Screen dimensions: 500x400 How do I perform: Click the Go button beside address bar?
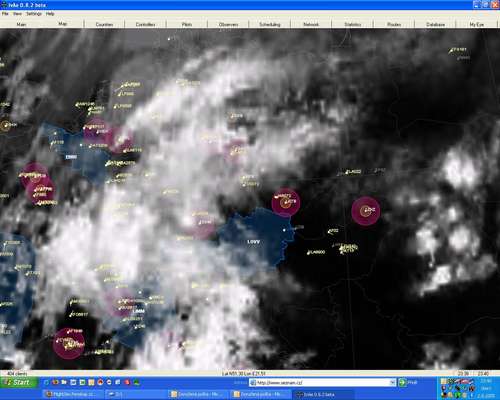[x=408, y=382]
